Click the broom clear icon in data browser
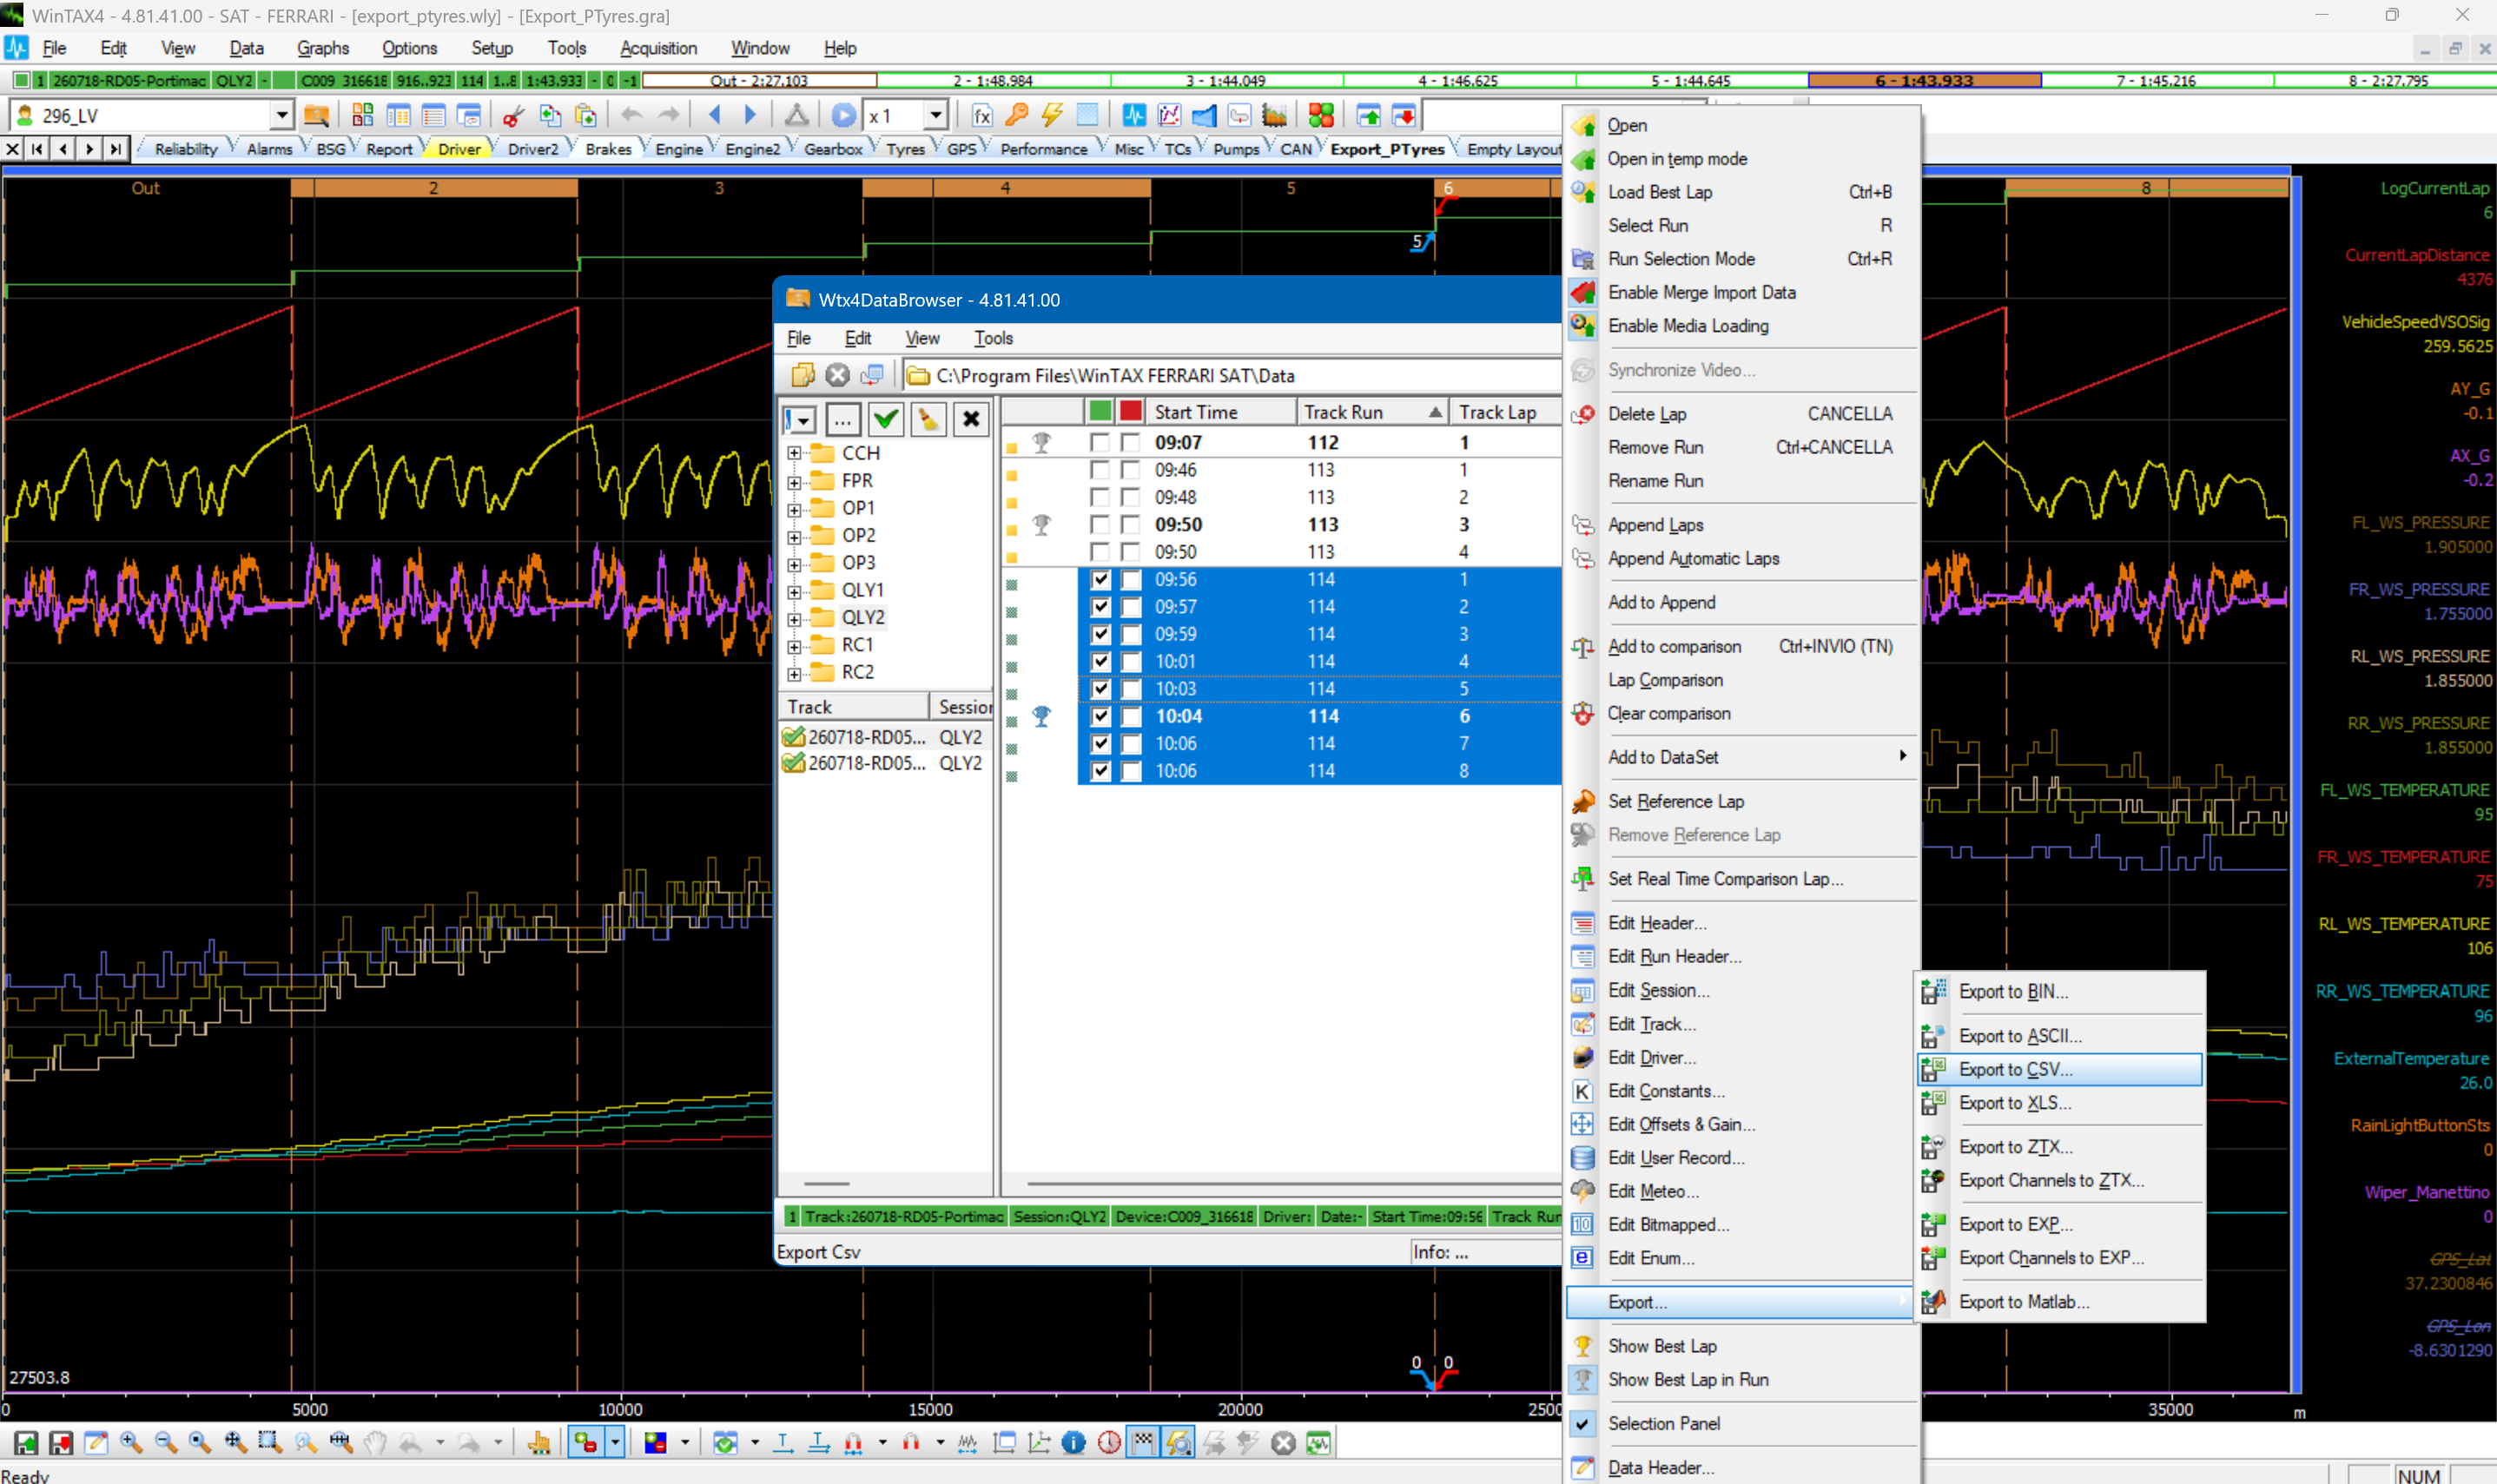The image size is (2497, 1484). point(928,419)
